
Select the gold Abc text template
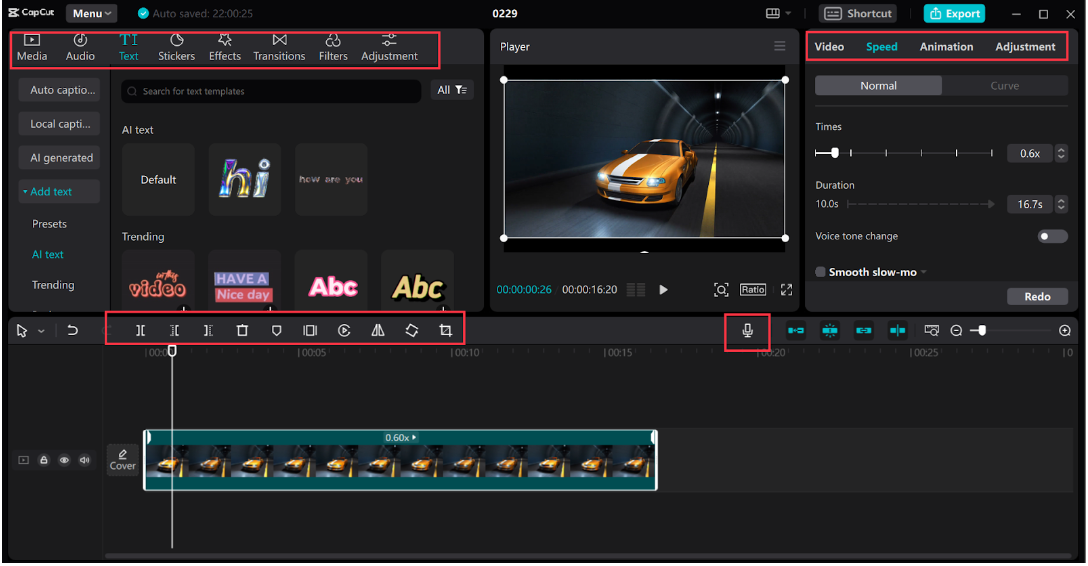point(417,282)
